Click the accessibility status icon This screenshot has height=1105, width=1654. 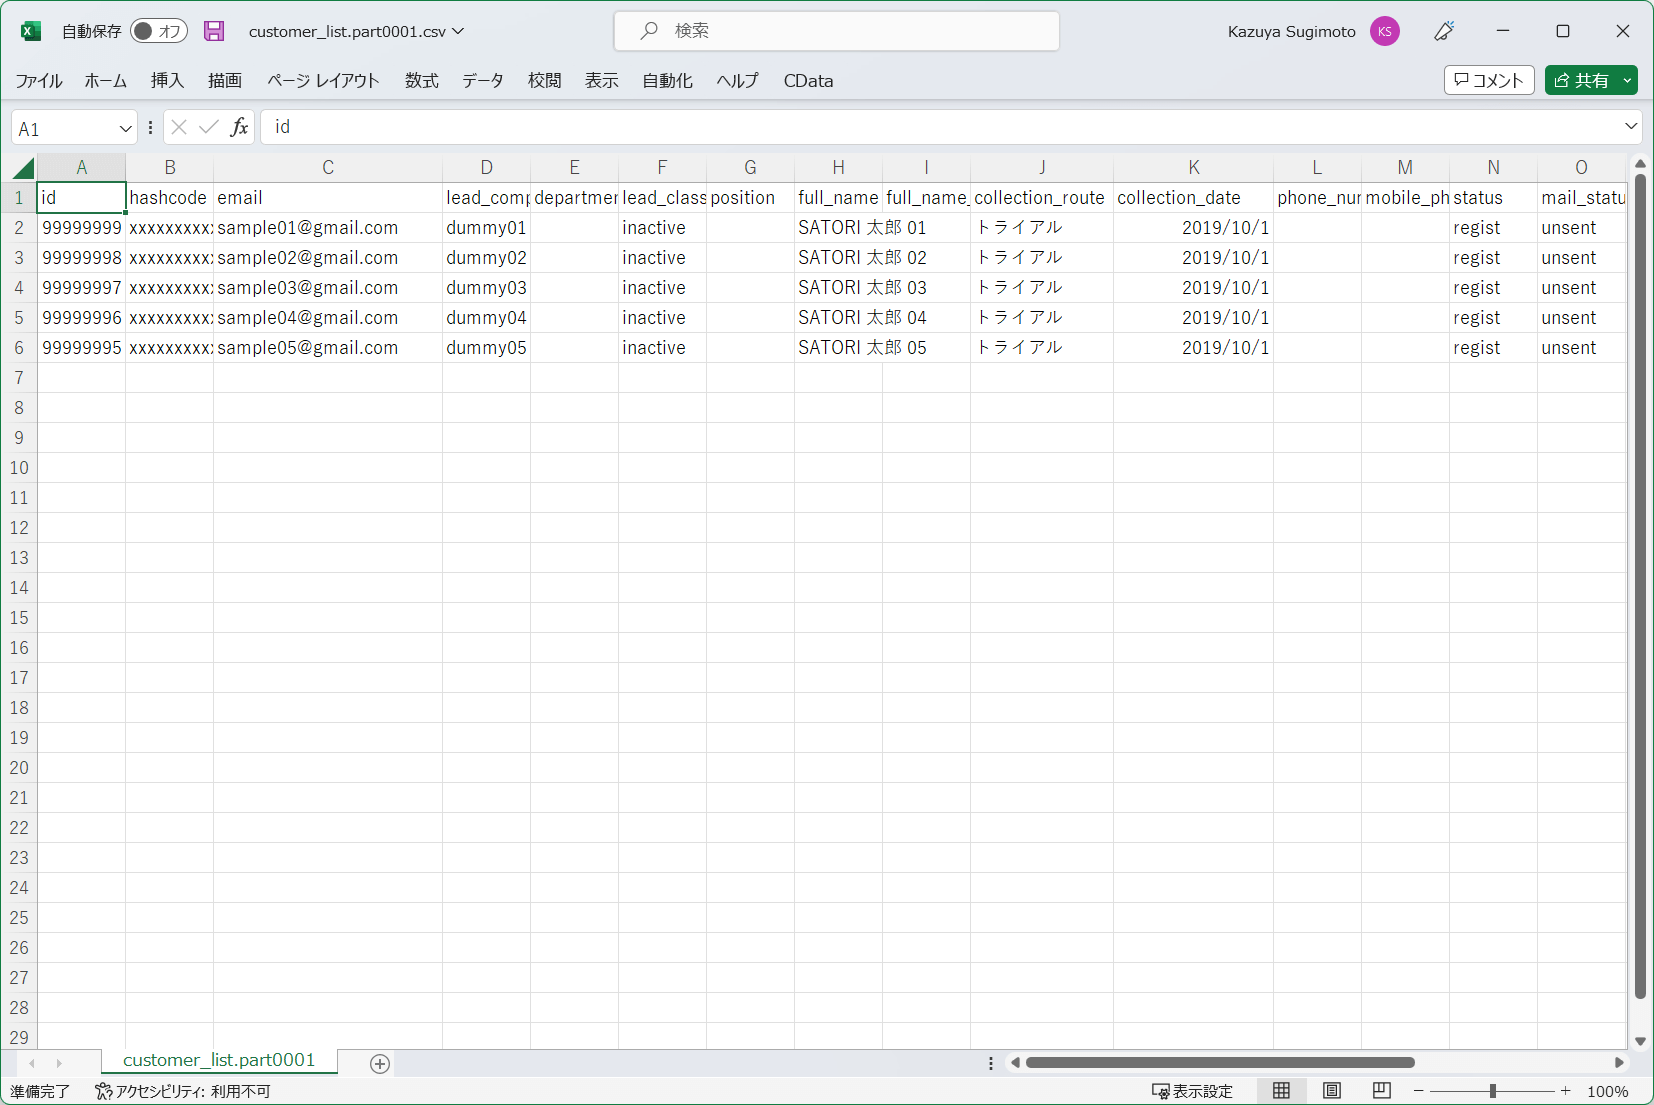103,1091
